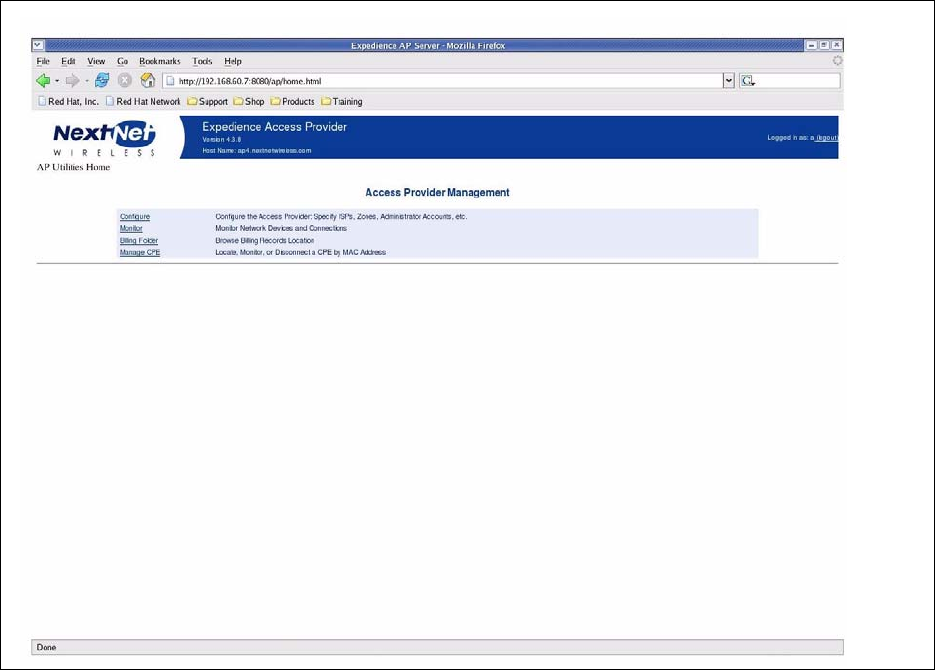The width and height of the screenshot is (935, 670).
Task: Click the NextNet Wireless logo
Action: click(x=105, y=138)
